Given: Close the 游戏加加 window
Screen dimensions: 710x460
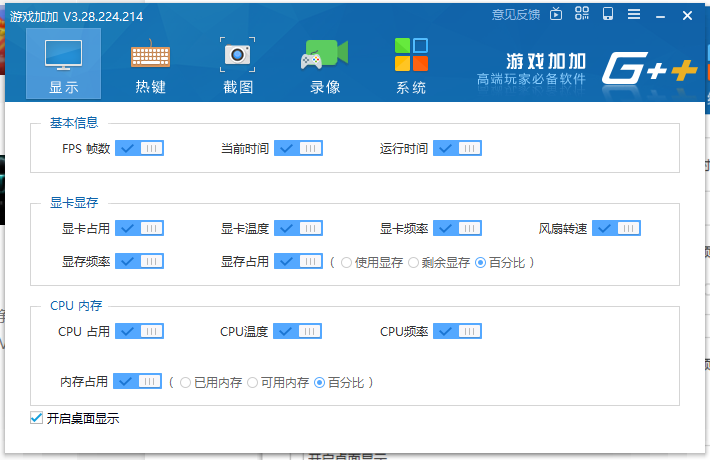Looking at the screenshot, I should [687, 16].
